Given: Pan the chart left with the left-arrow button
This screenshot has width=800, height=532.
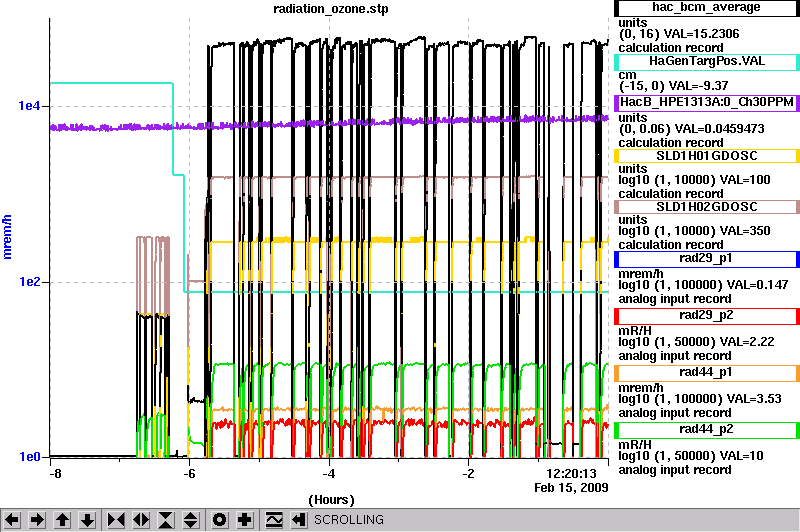Looking at the screenshot, I should (x=12, y=520).
